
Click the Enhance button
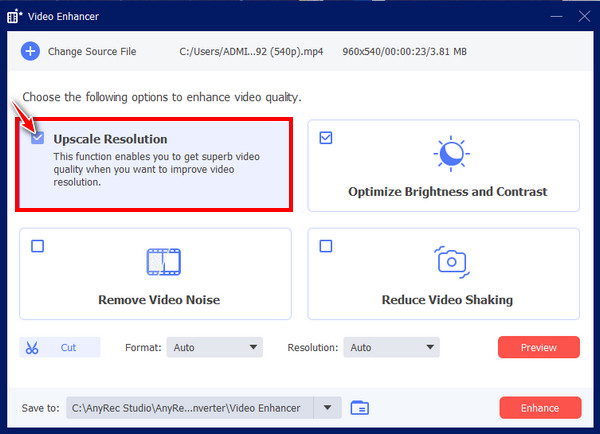point(540,408)
